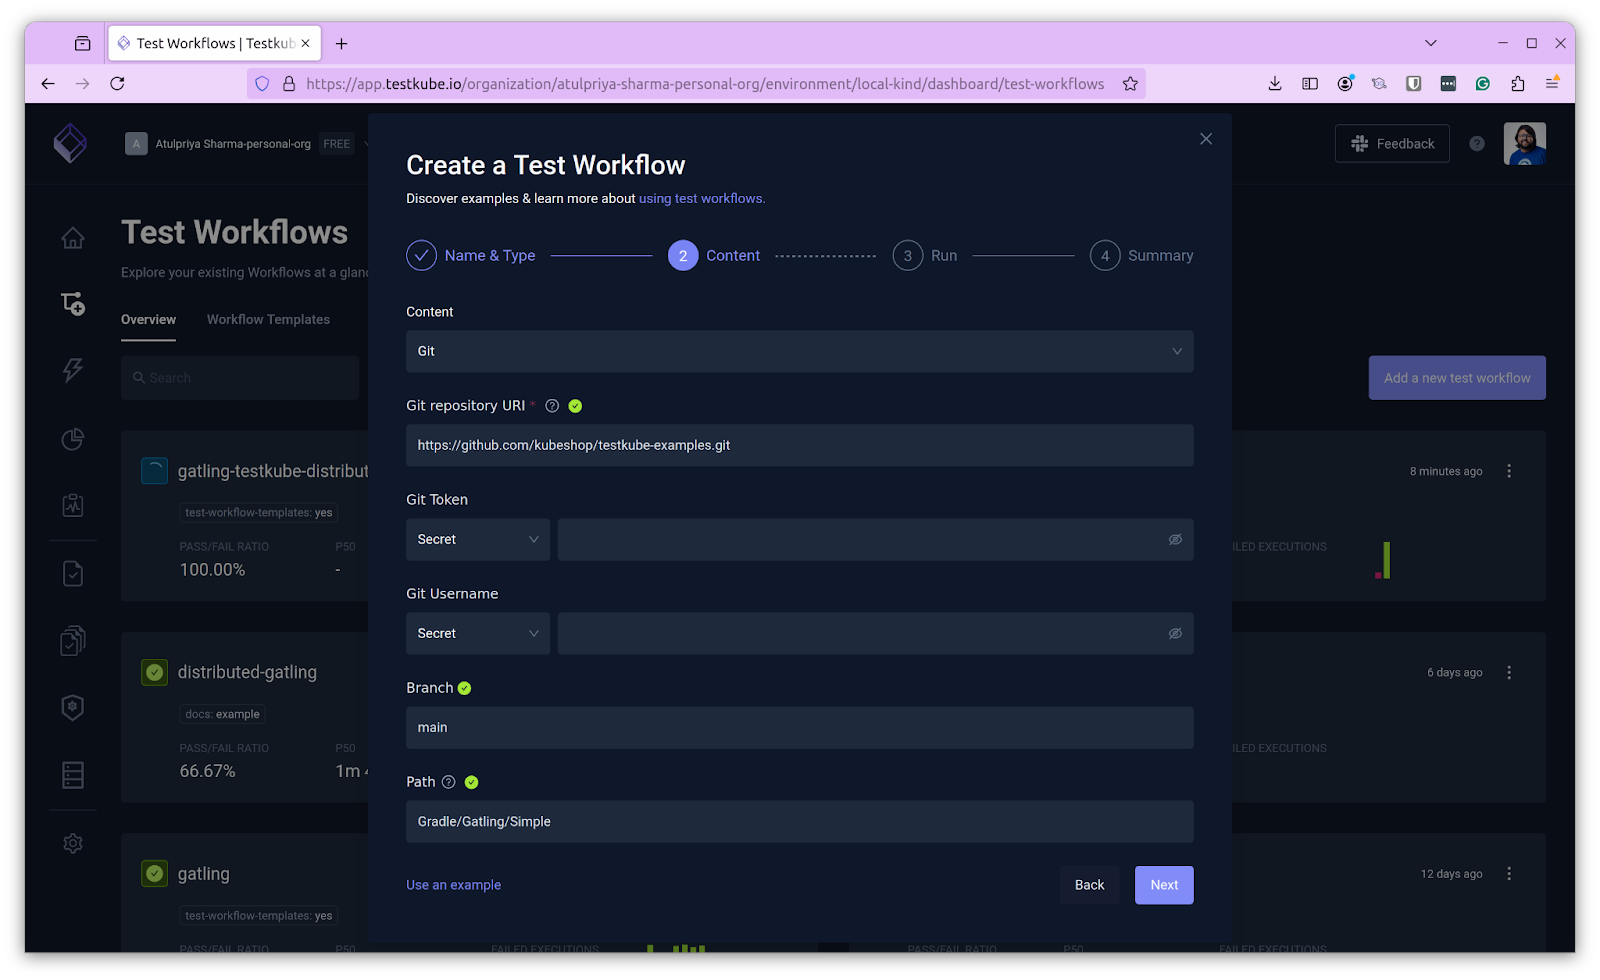
Task: Click the Path input with Gradle/Gatling/Simple
Action: 799,821
